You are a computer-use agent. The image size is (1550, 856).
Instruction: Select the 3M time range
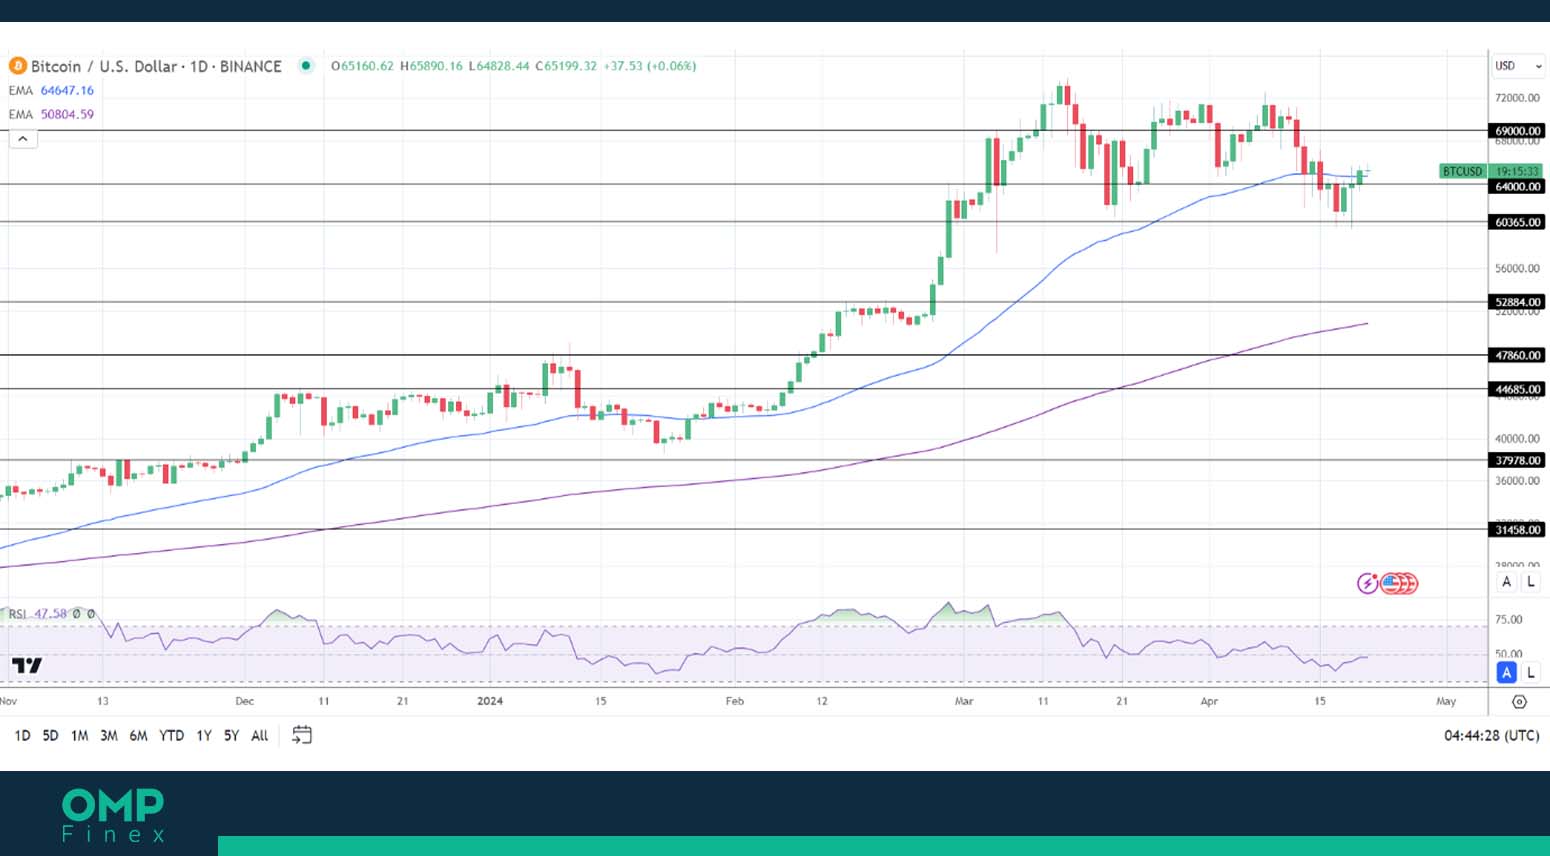click(x=109, y=735)
